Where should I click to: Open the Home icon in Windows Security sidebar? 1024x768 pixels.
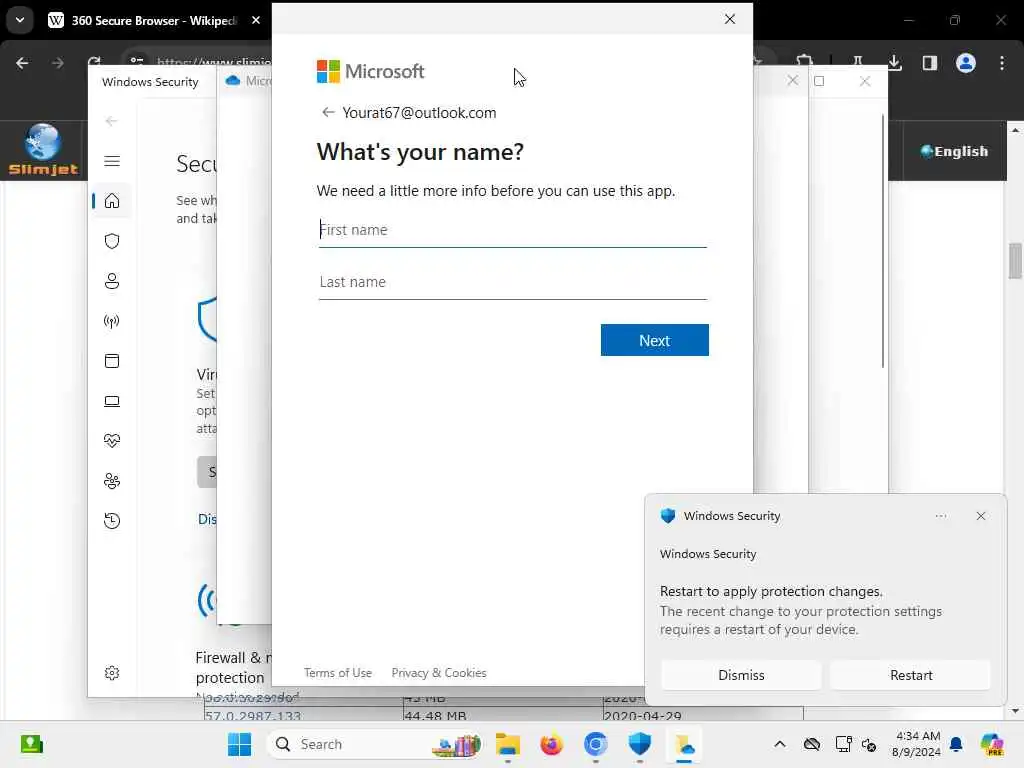coord(112,201)
